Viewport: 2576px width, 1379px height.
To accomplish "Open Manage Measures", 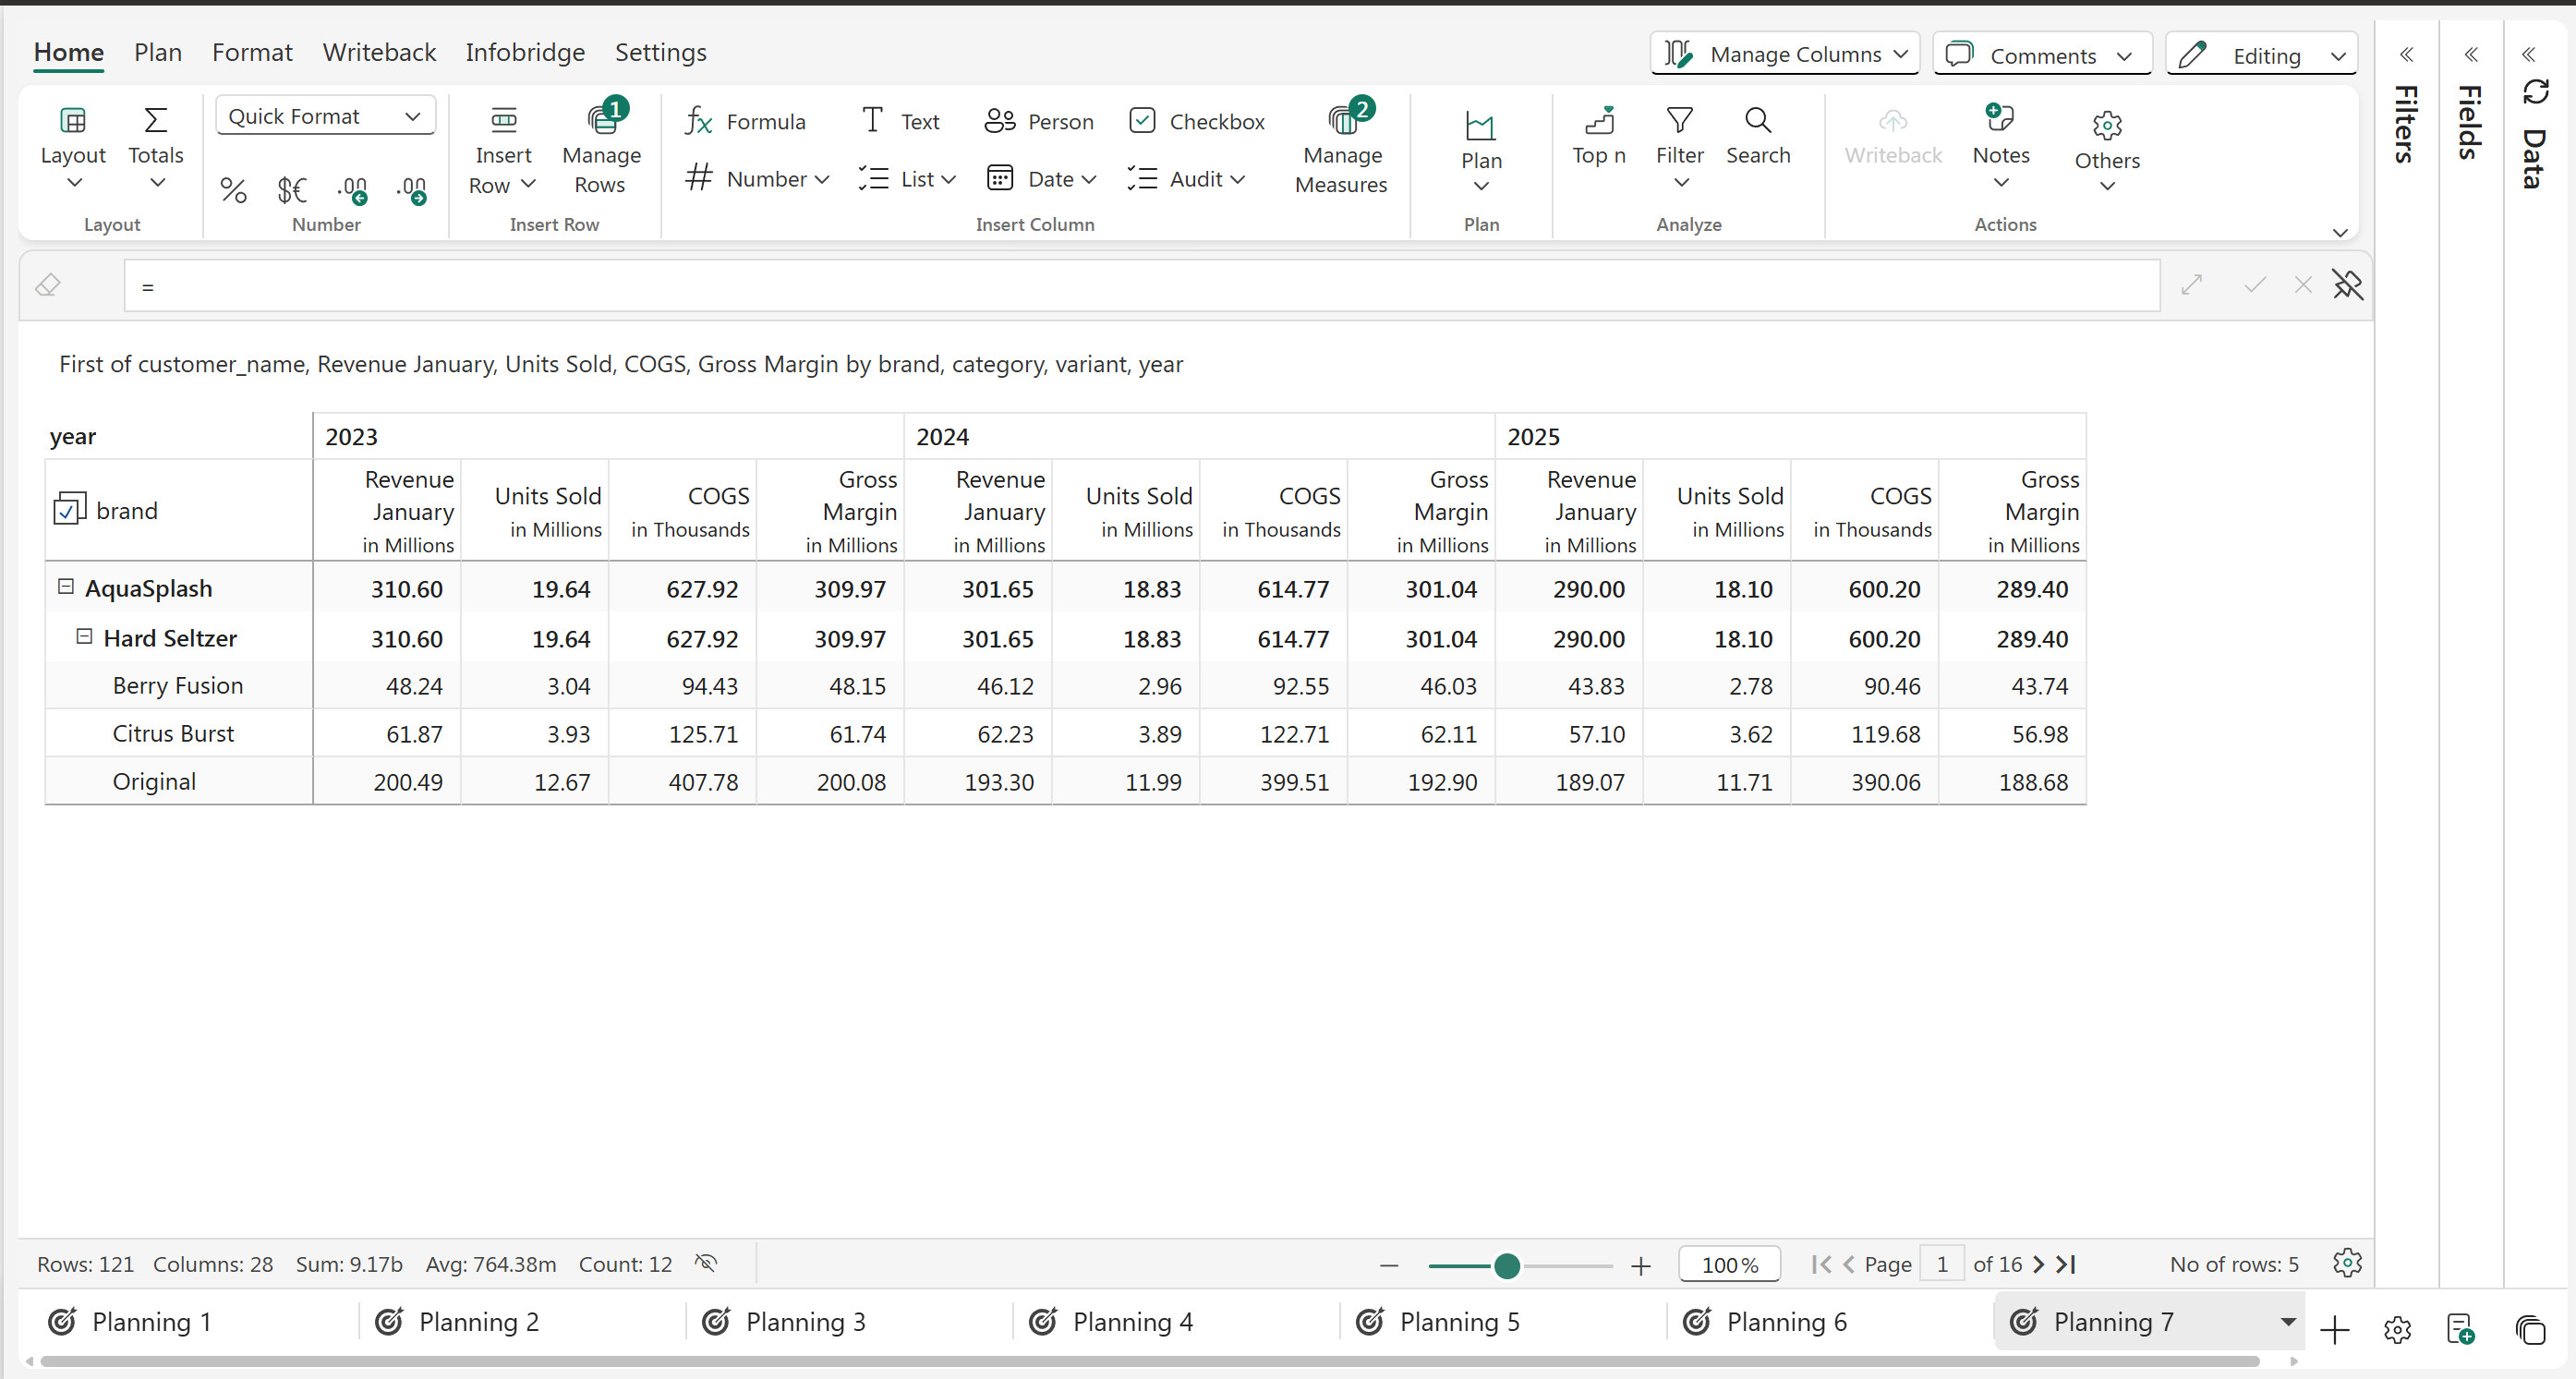I will coord(1340,150).
